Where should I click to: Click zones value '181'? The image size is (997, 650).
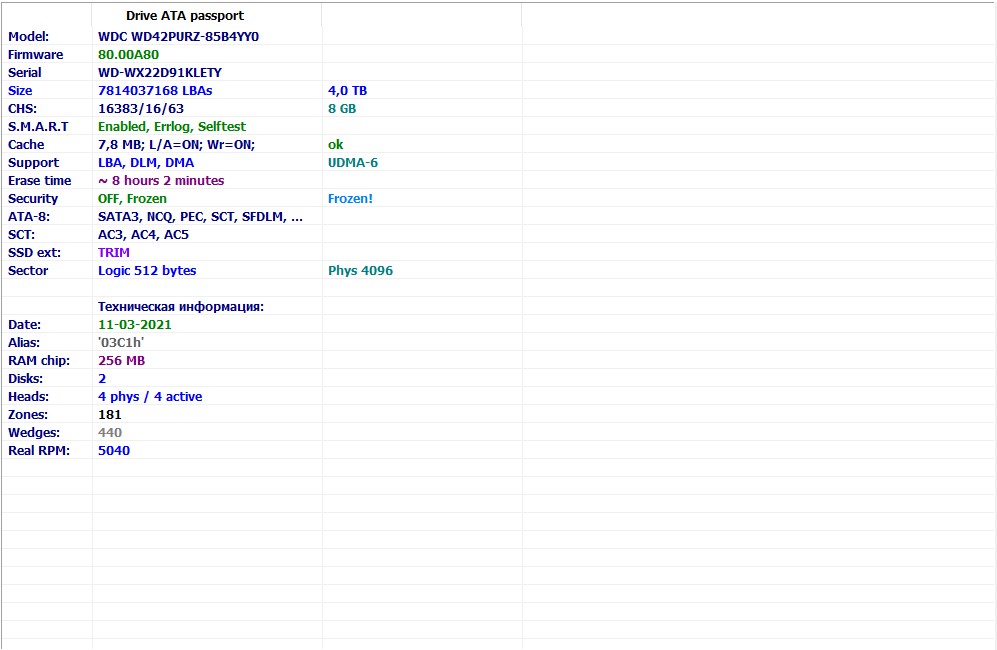point(109,415)
